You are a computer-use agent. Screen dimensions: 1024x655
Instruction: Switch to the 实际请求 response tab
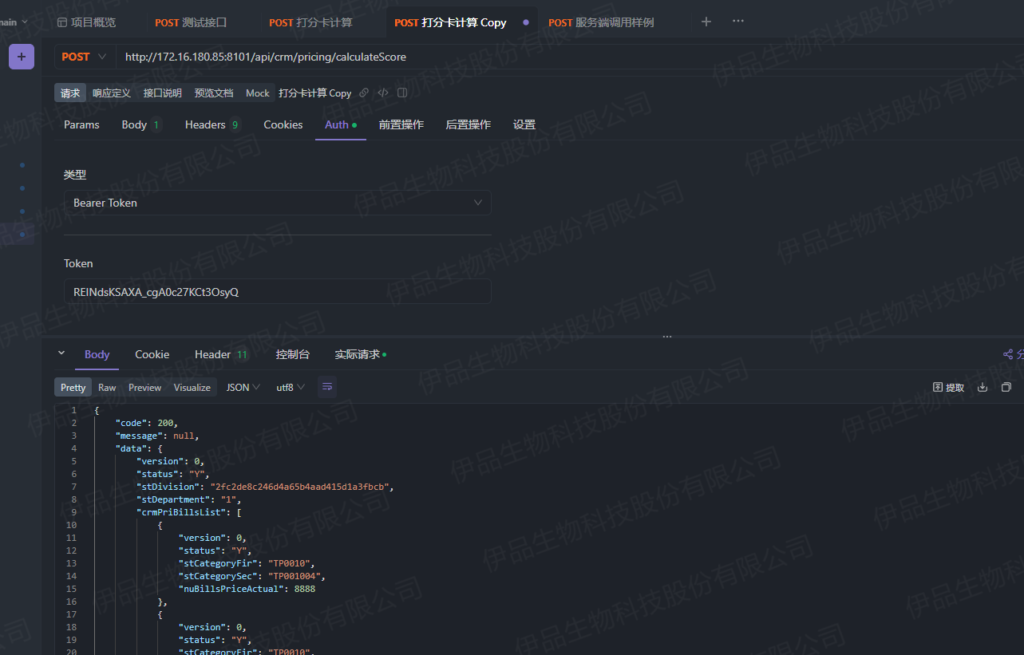(360, 354)
